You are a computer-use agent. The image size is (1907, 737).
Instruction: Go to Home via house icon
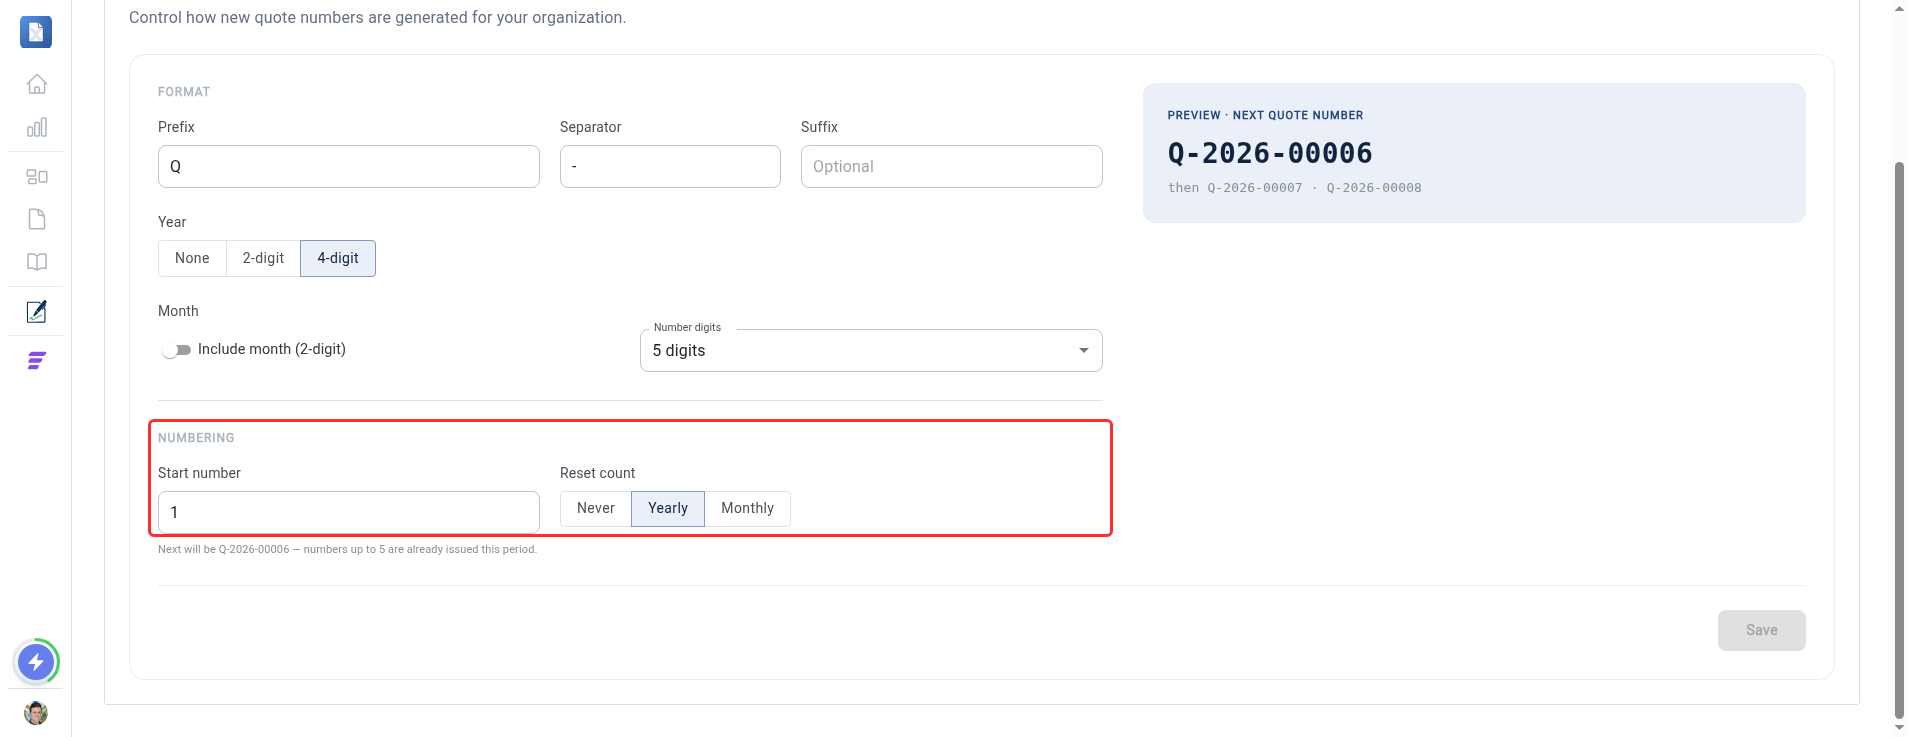pyautogui.click(x=37, y=84)
